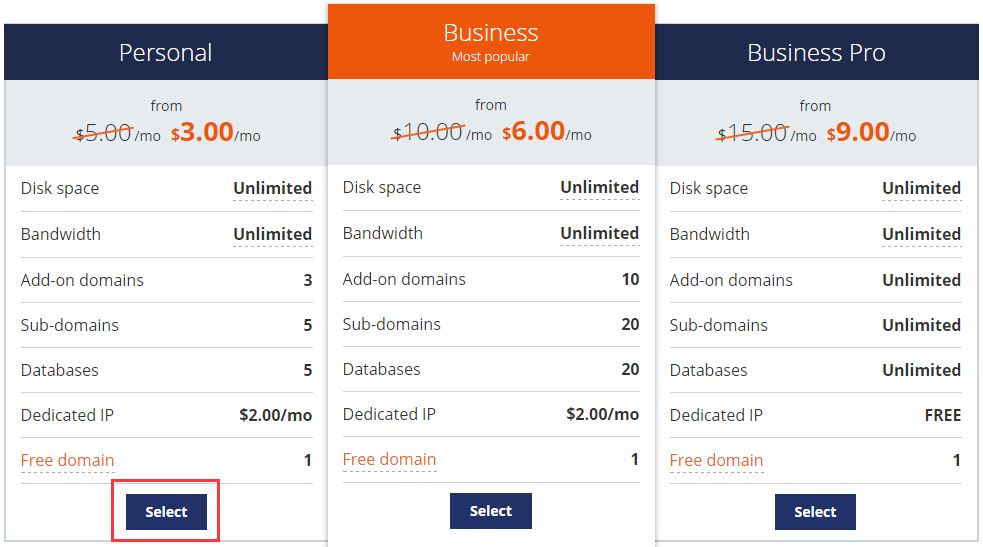Click the Personal plan header
The width and height of the screenshot is (983, 547).
(166, 52)
